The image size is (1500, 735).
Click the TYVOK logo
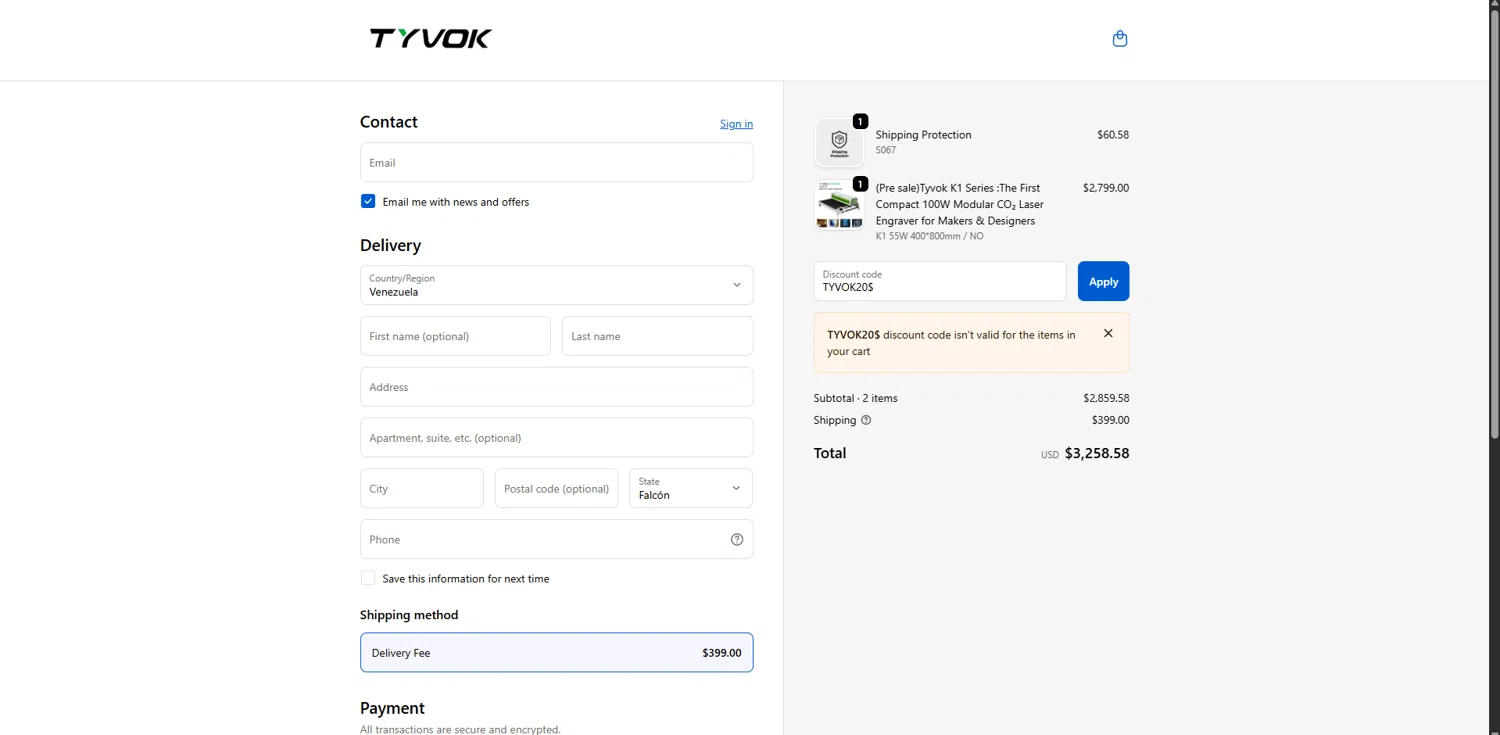[431, 39]
